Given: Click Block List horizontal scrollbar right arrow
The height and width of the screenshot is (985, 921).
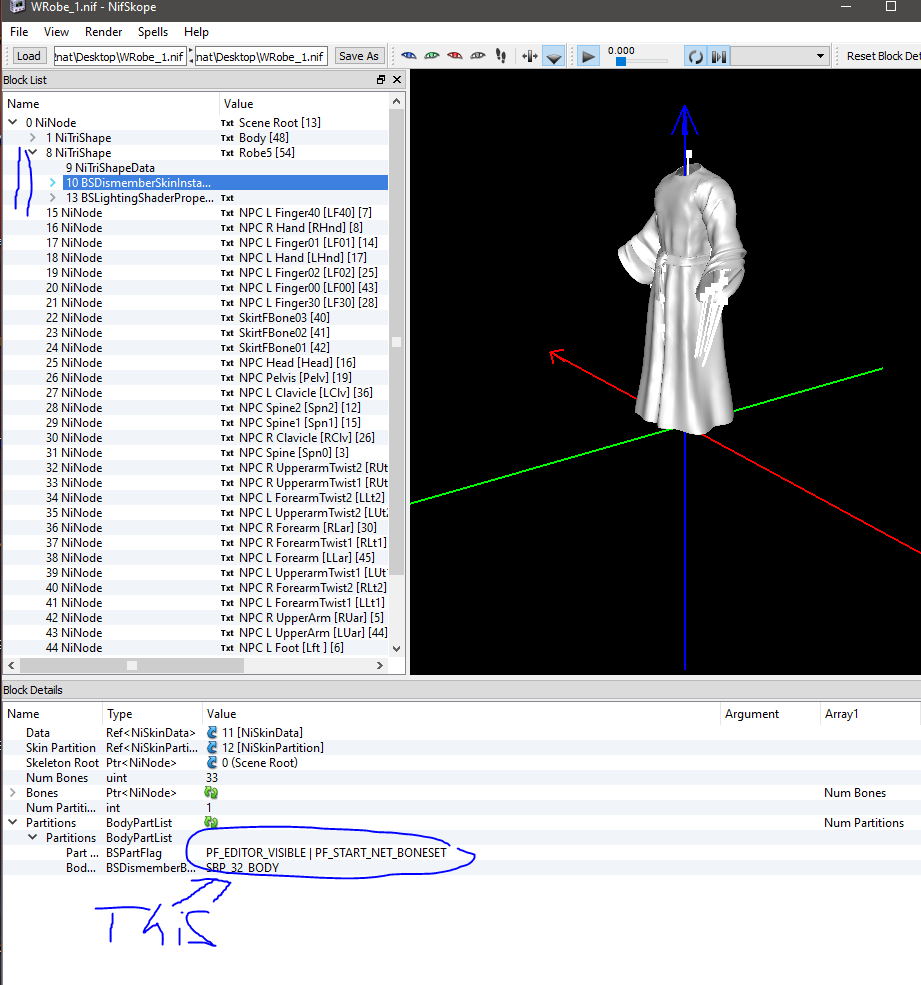Looking at the screenshot, I should click(379, 665).
